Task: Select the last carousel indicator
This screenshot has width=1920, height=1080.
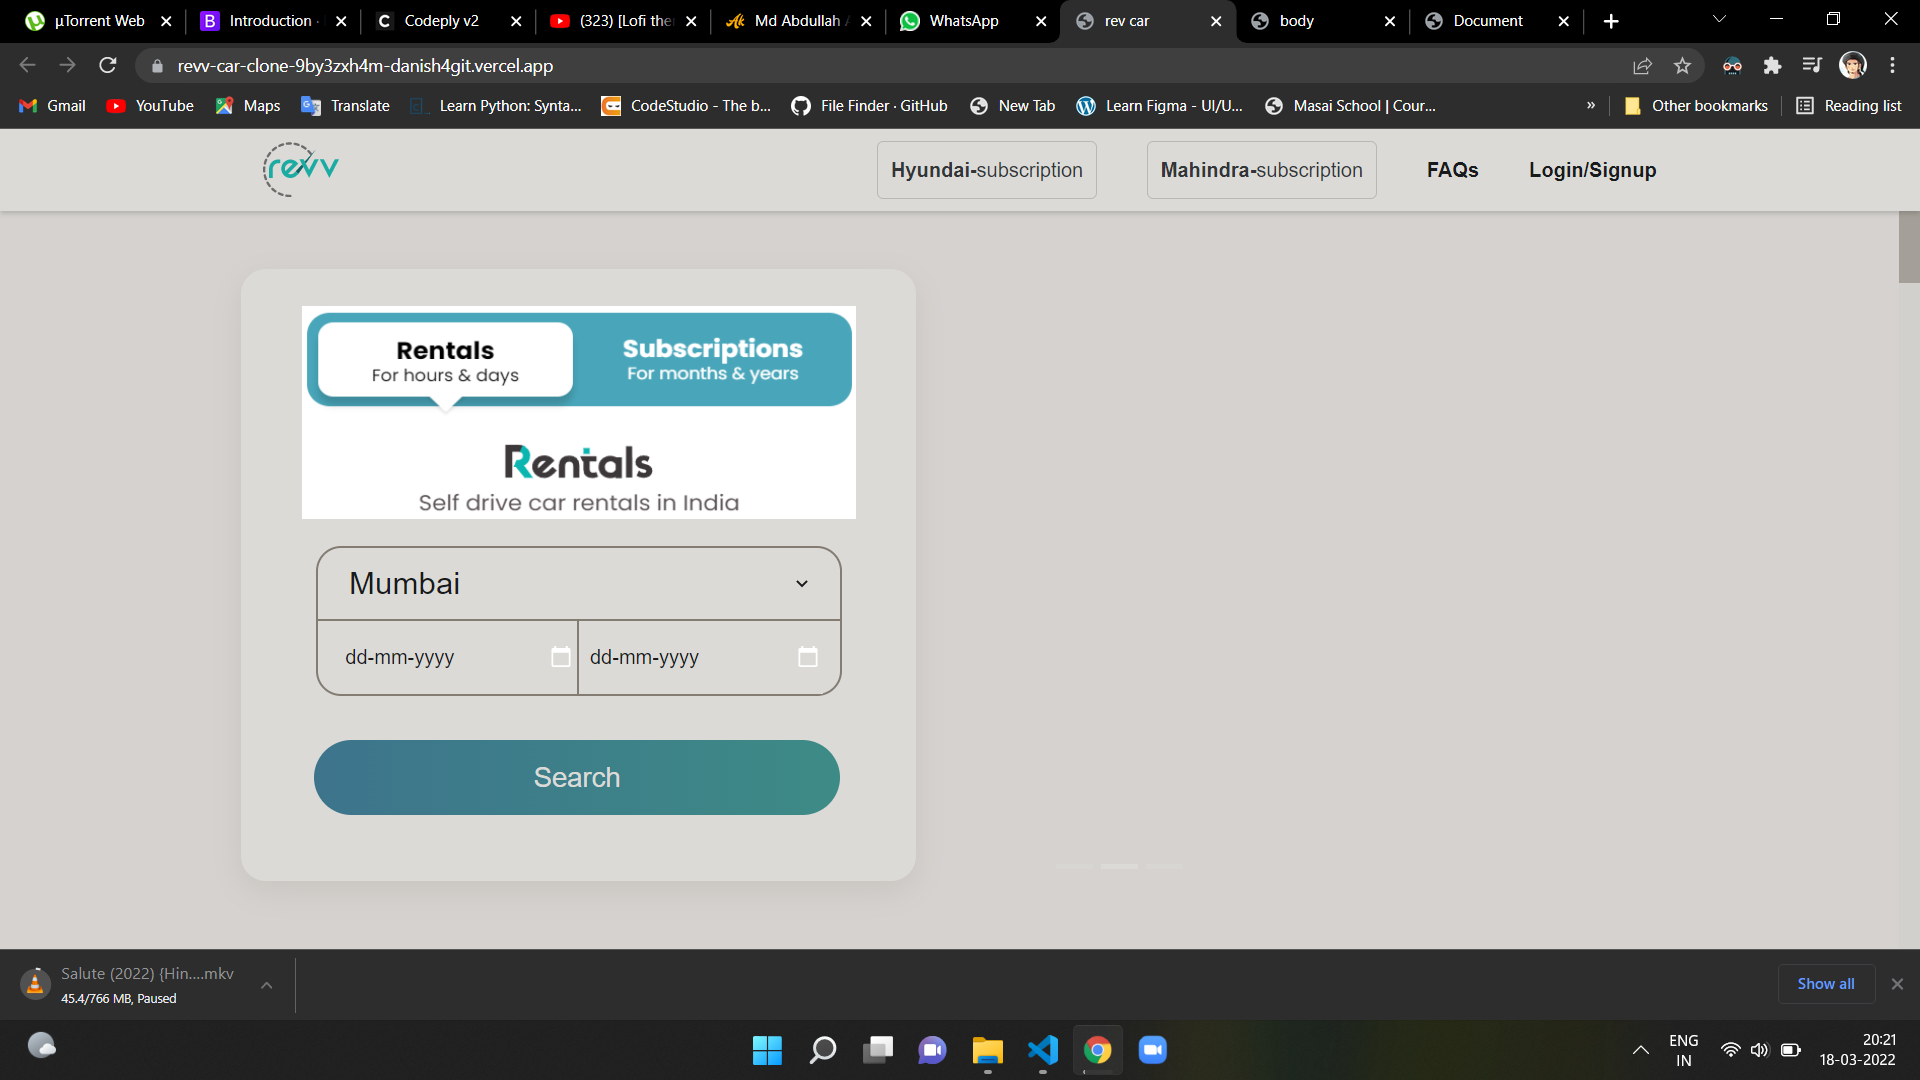Action: 1164,866
